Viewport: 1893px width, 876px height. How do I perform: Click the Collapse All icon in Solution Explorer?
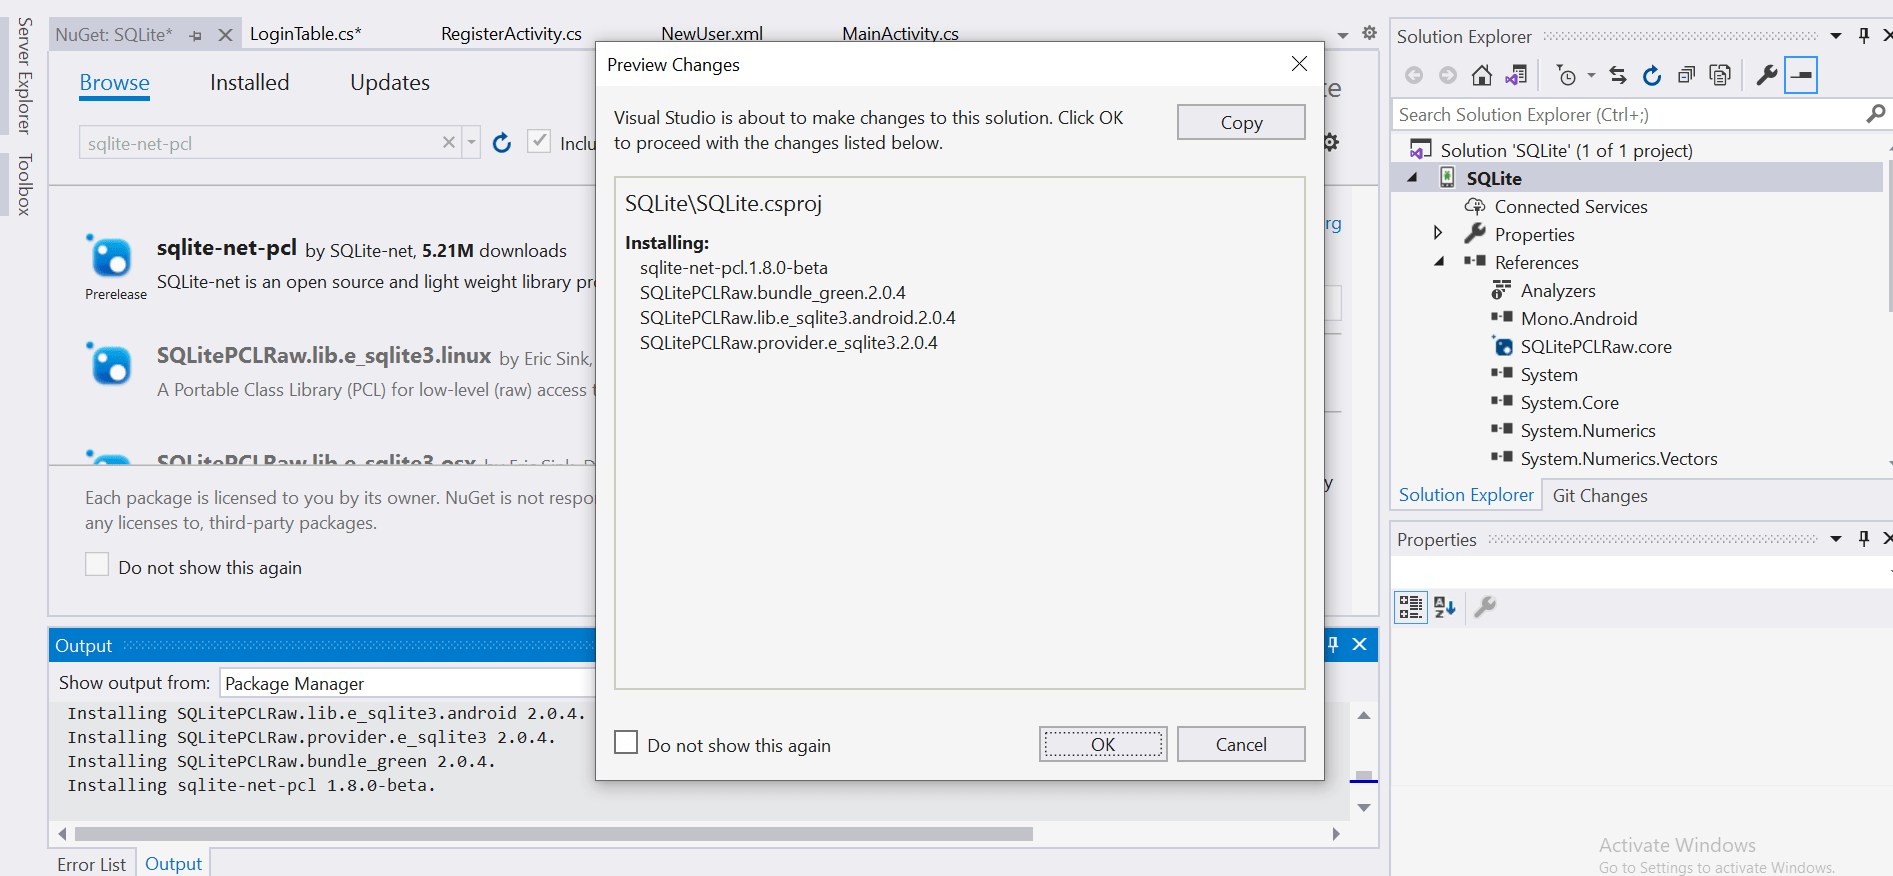point(1686,75)
